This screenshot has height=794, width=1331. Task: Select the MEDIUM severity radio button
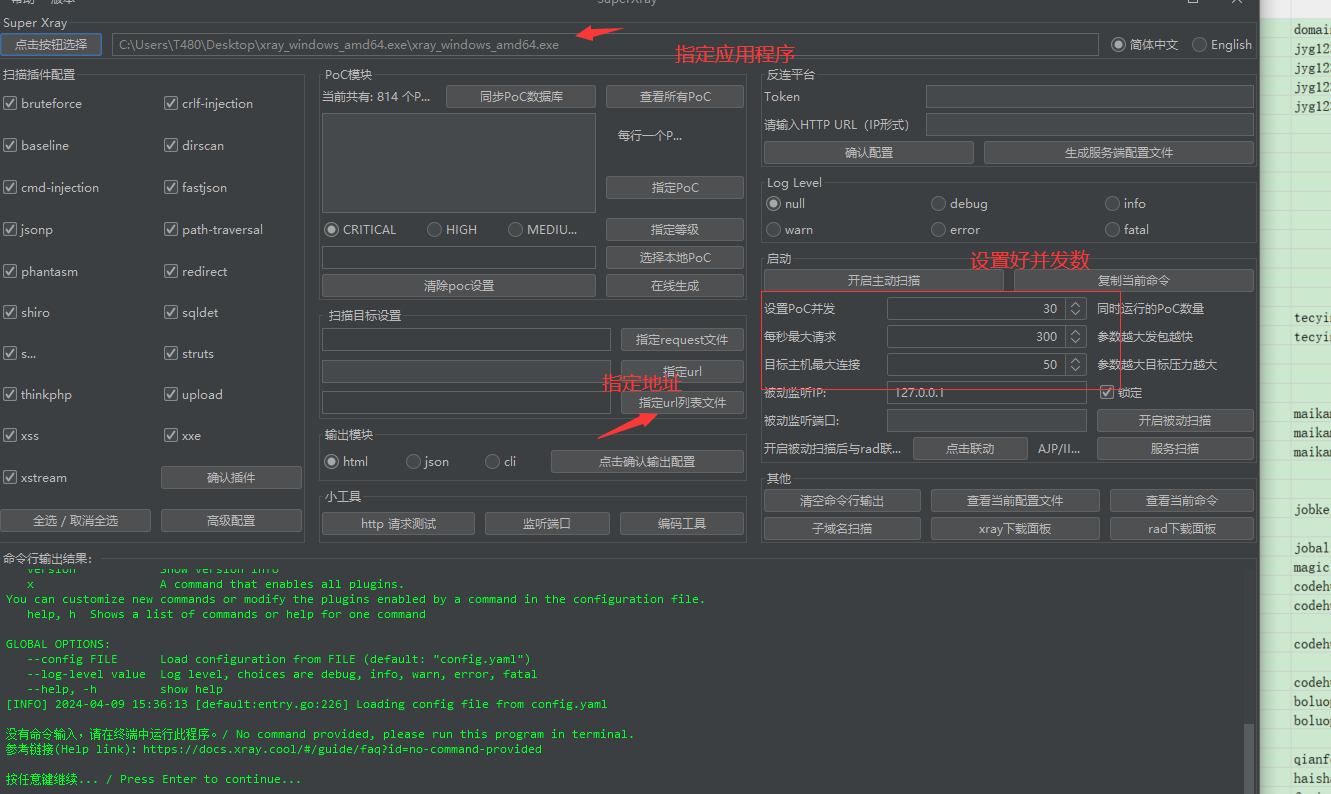(x=516, y=229)
